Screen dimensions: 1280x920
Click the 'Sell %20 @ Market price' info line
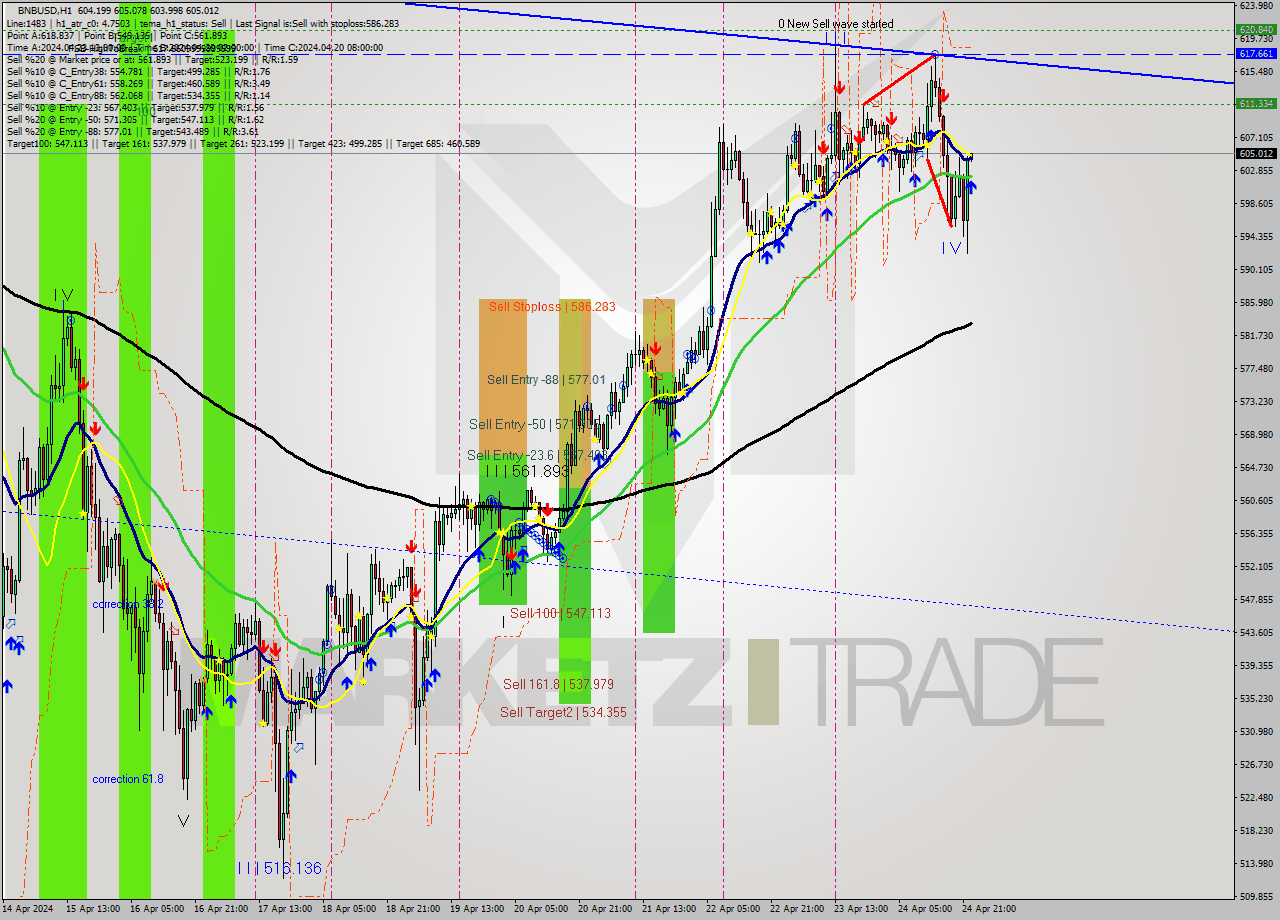coord(152,59)
